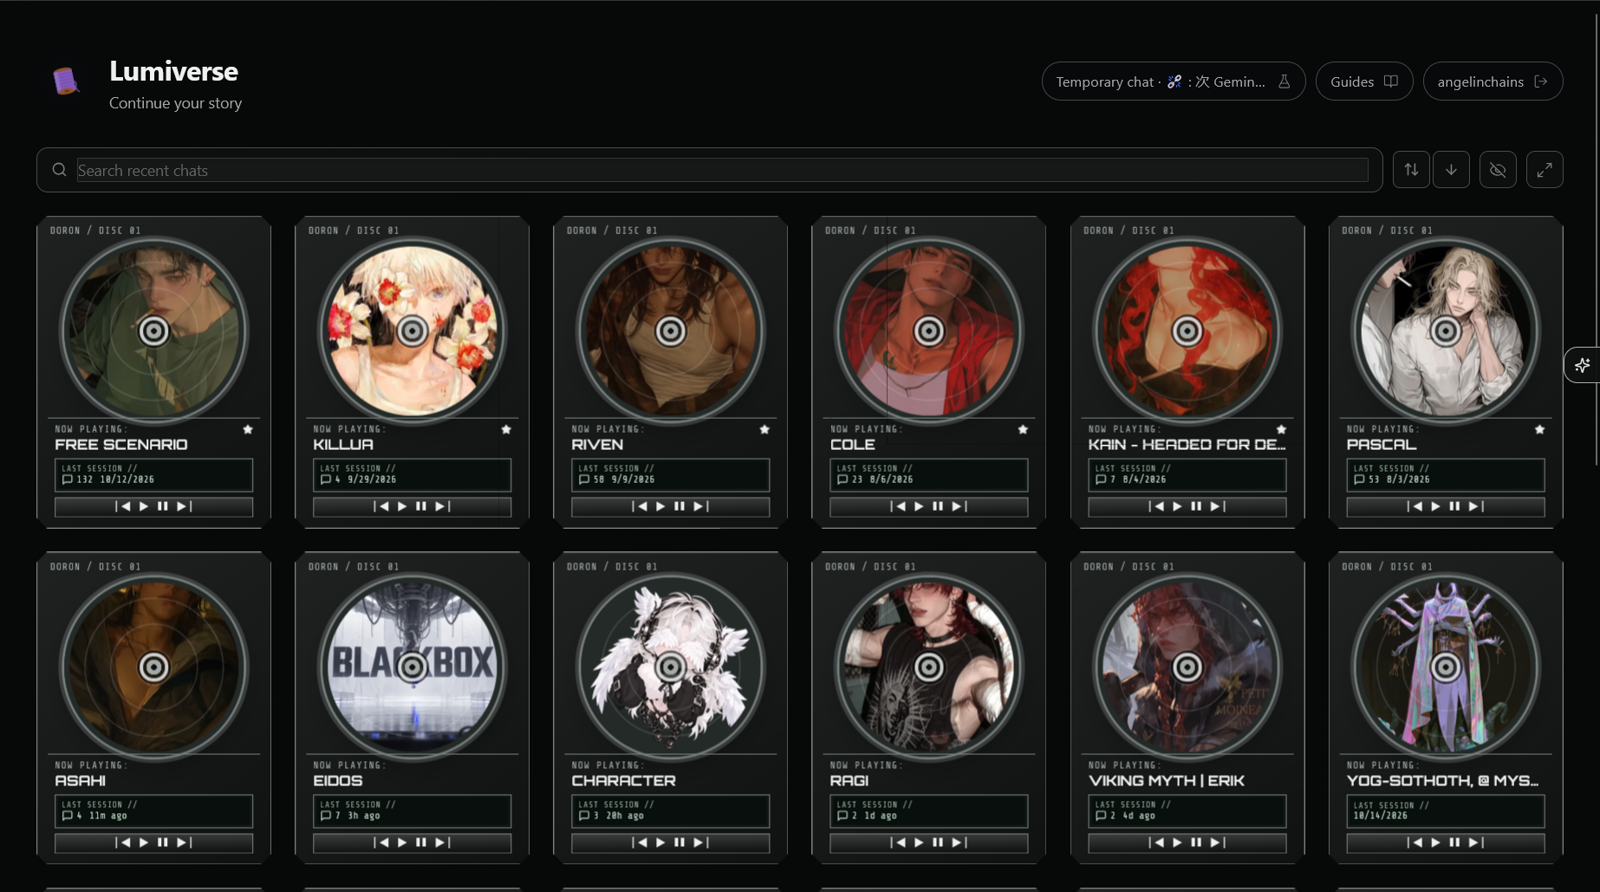Viewport: 1600px width, 892px height.
Task: Click the COLE title text
Action: coord(852,445)
